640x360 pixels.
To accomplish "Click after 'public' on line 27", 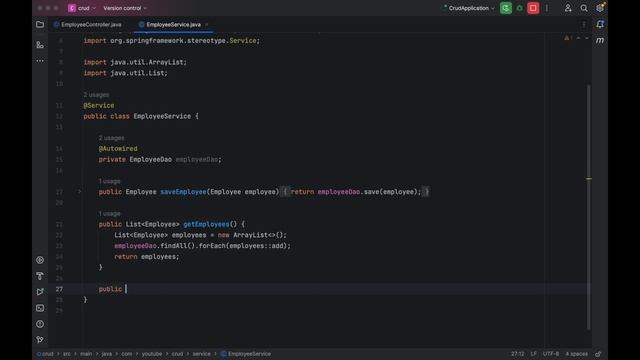I will [x=126, y=289].
